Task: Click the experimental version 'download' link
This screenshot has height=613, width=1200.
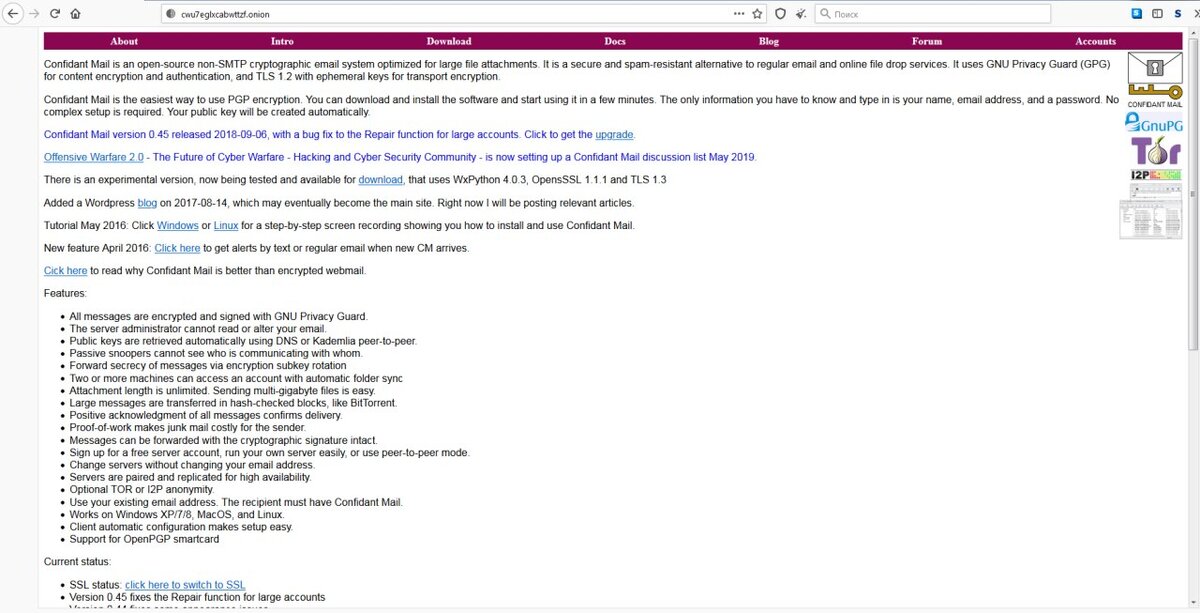Action: tap(380, 180)
